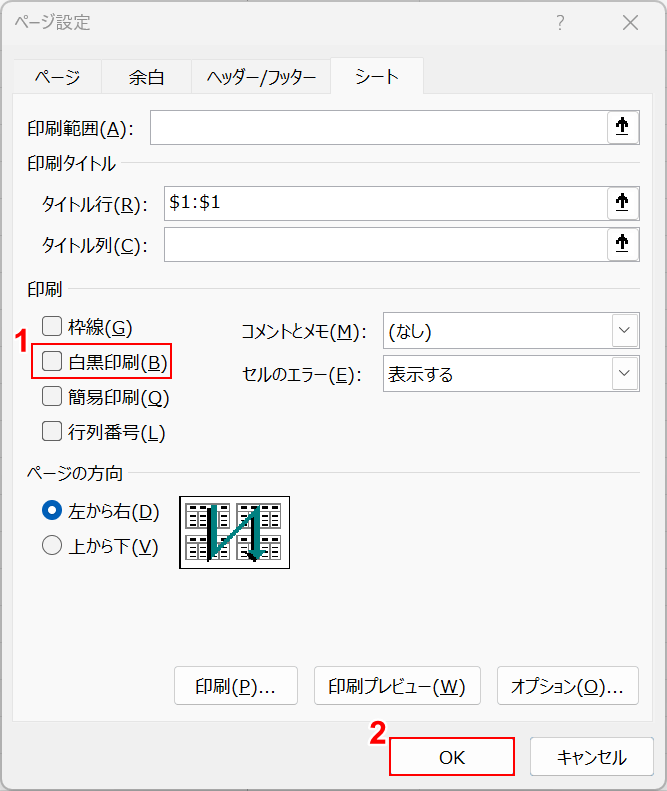The width and height of the screenshot is (667, 791).
Task: Enable 行列番号 printing checkbox
Action: [52, 432]
